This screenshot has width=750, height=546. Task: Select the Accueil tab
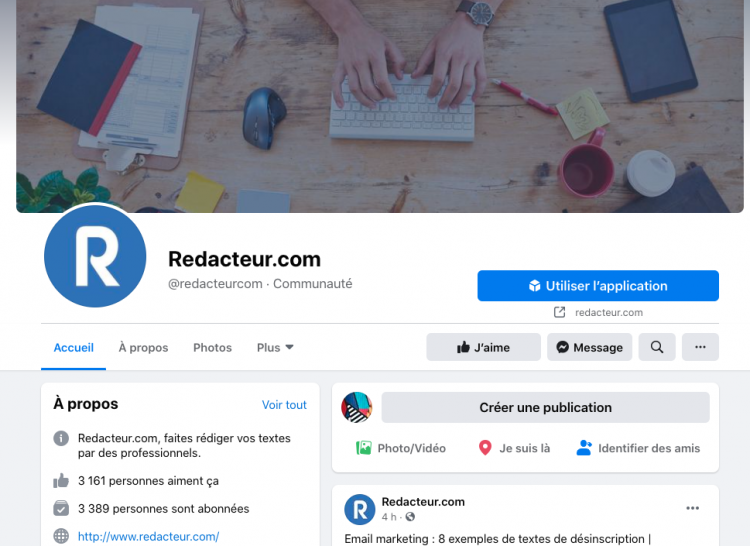coord(74,348)
